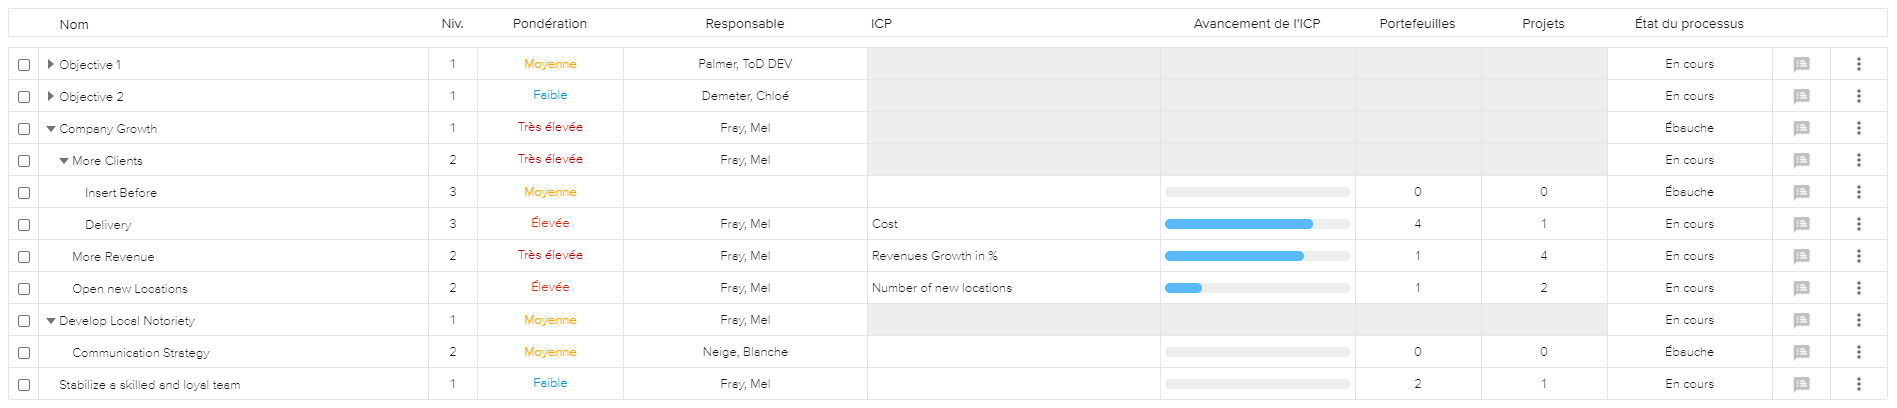Click comment icon for Communication Strategy row

click(1801, 352)
